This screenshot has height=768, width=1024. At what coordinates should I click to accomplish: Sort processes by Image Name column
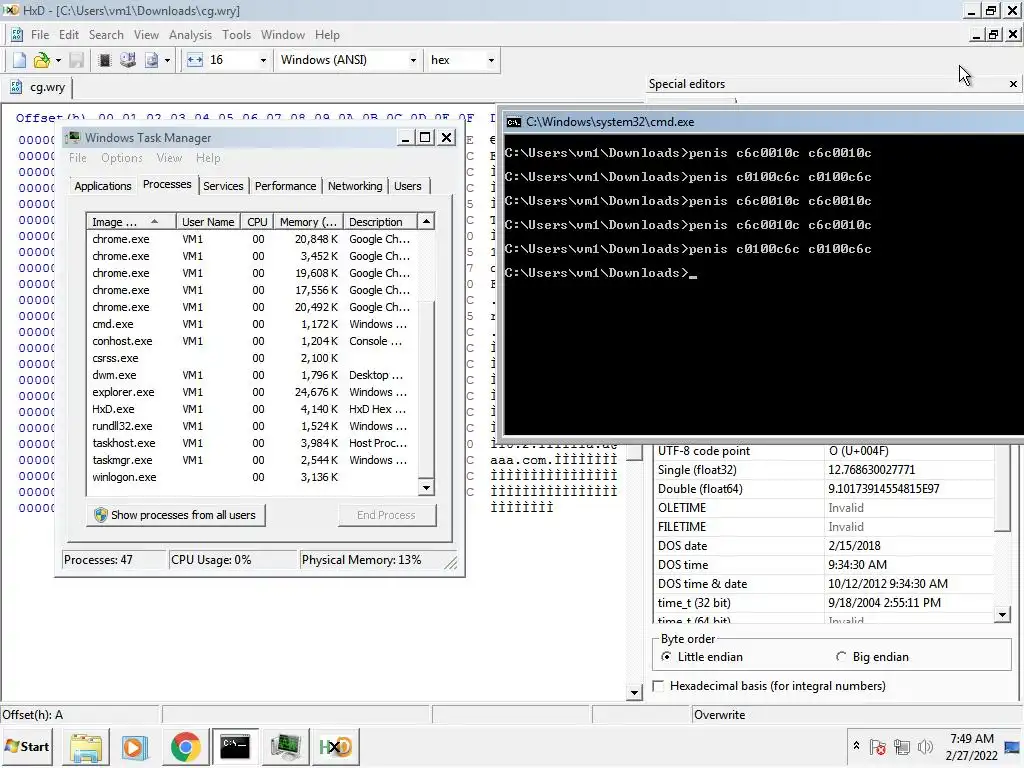pyautogui.click(x=131, y=222)
